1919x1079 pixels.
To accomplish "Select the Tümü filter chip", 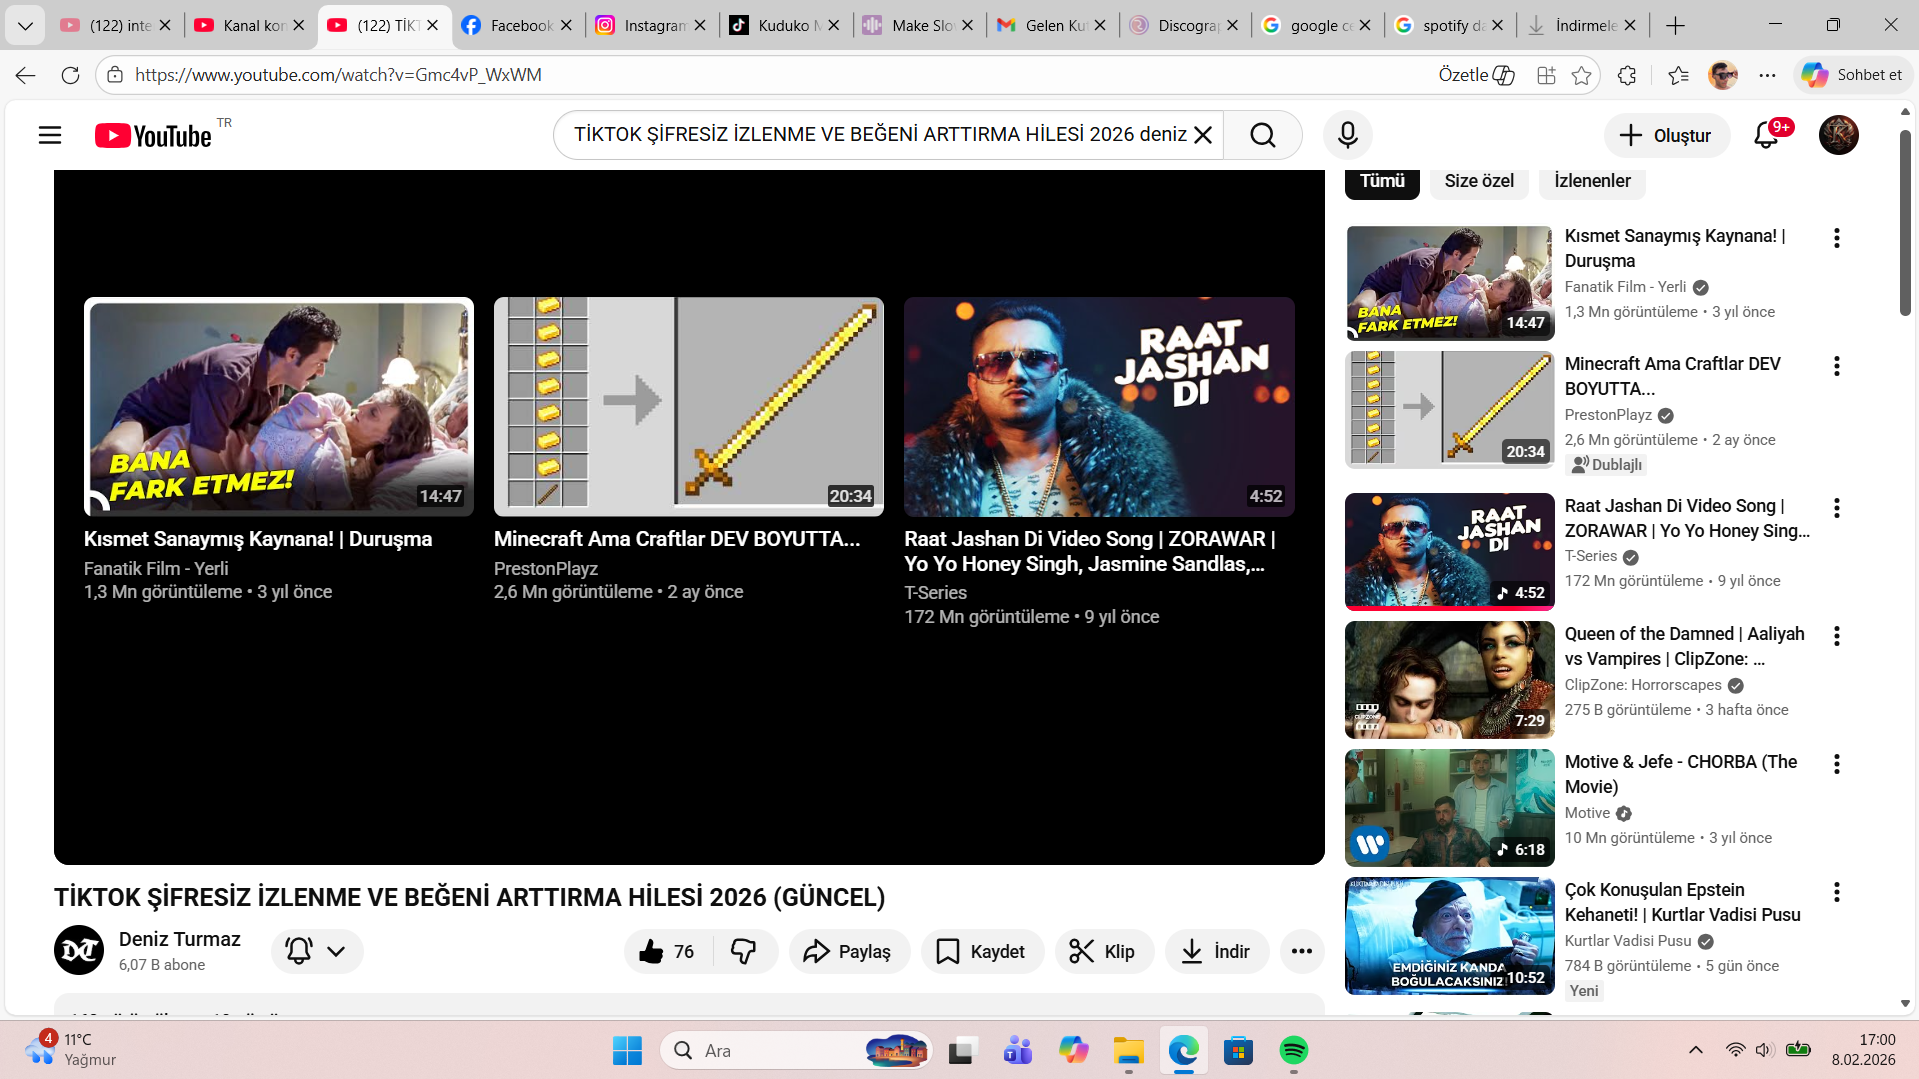I will coord(1382,181).
